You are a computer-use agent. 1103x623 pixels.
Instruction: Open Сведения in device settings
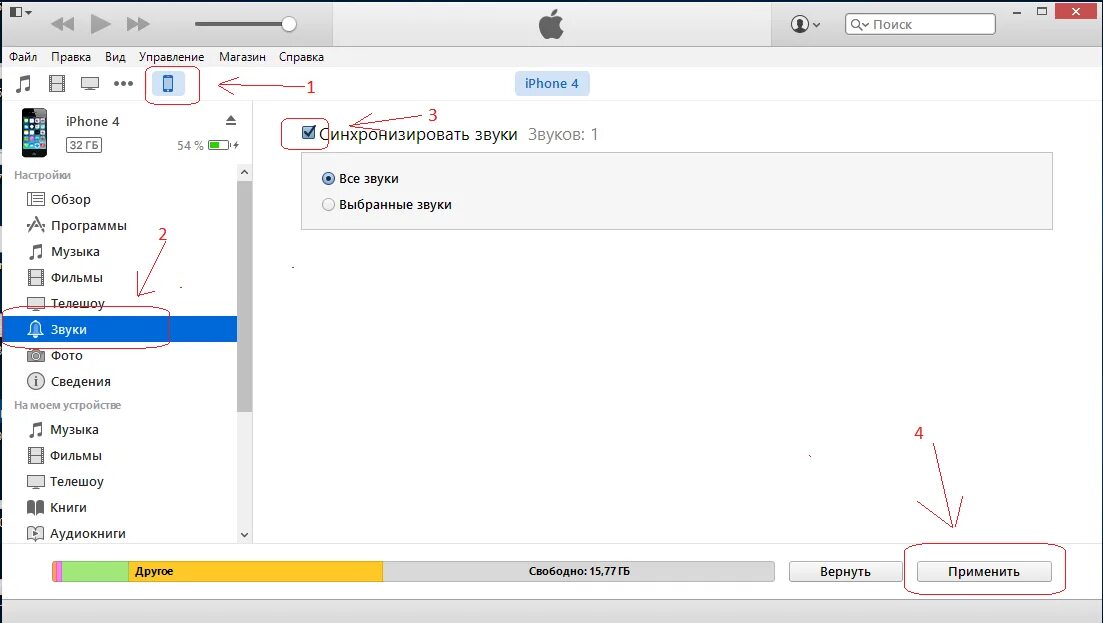click(x=120, y=381)
